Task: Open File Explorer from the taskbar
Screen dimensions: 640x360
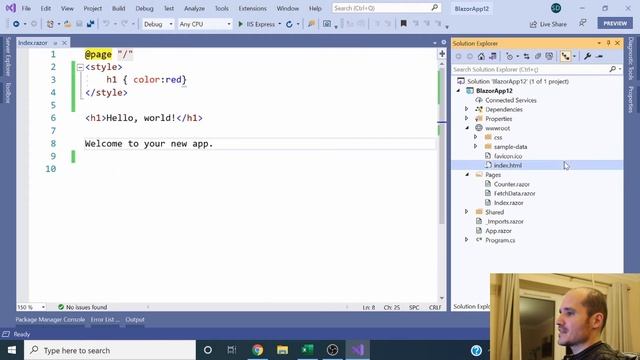Action: click(x=282, y=350)
